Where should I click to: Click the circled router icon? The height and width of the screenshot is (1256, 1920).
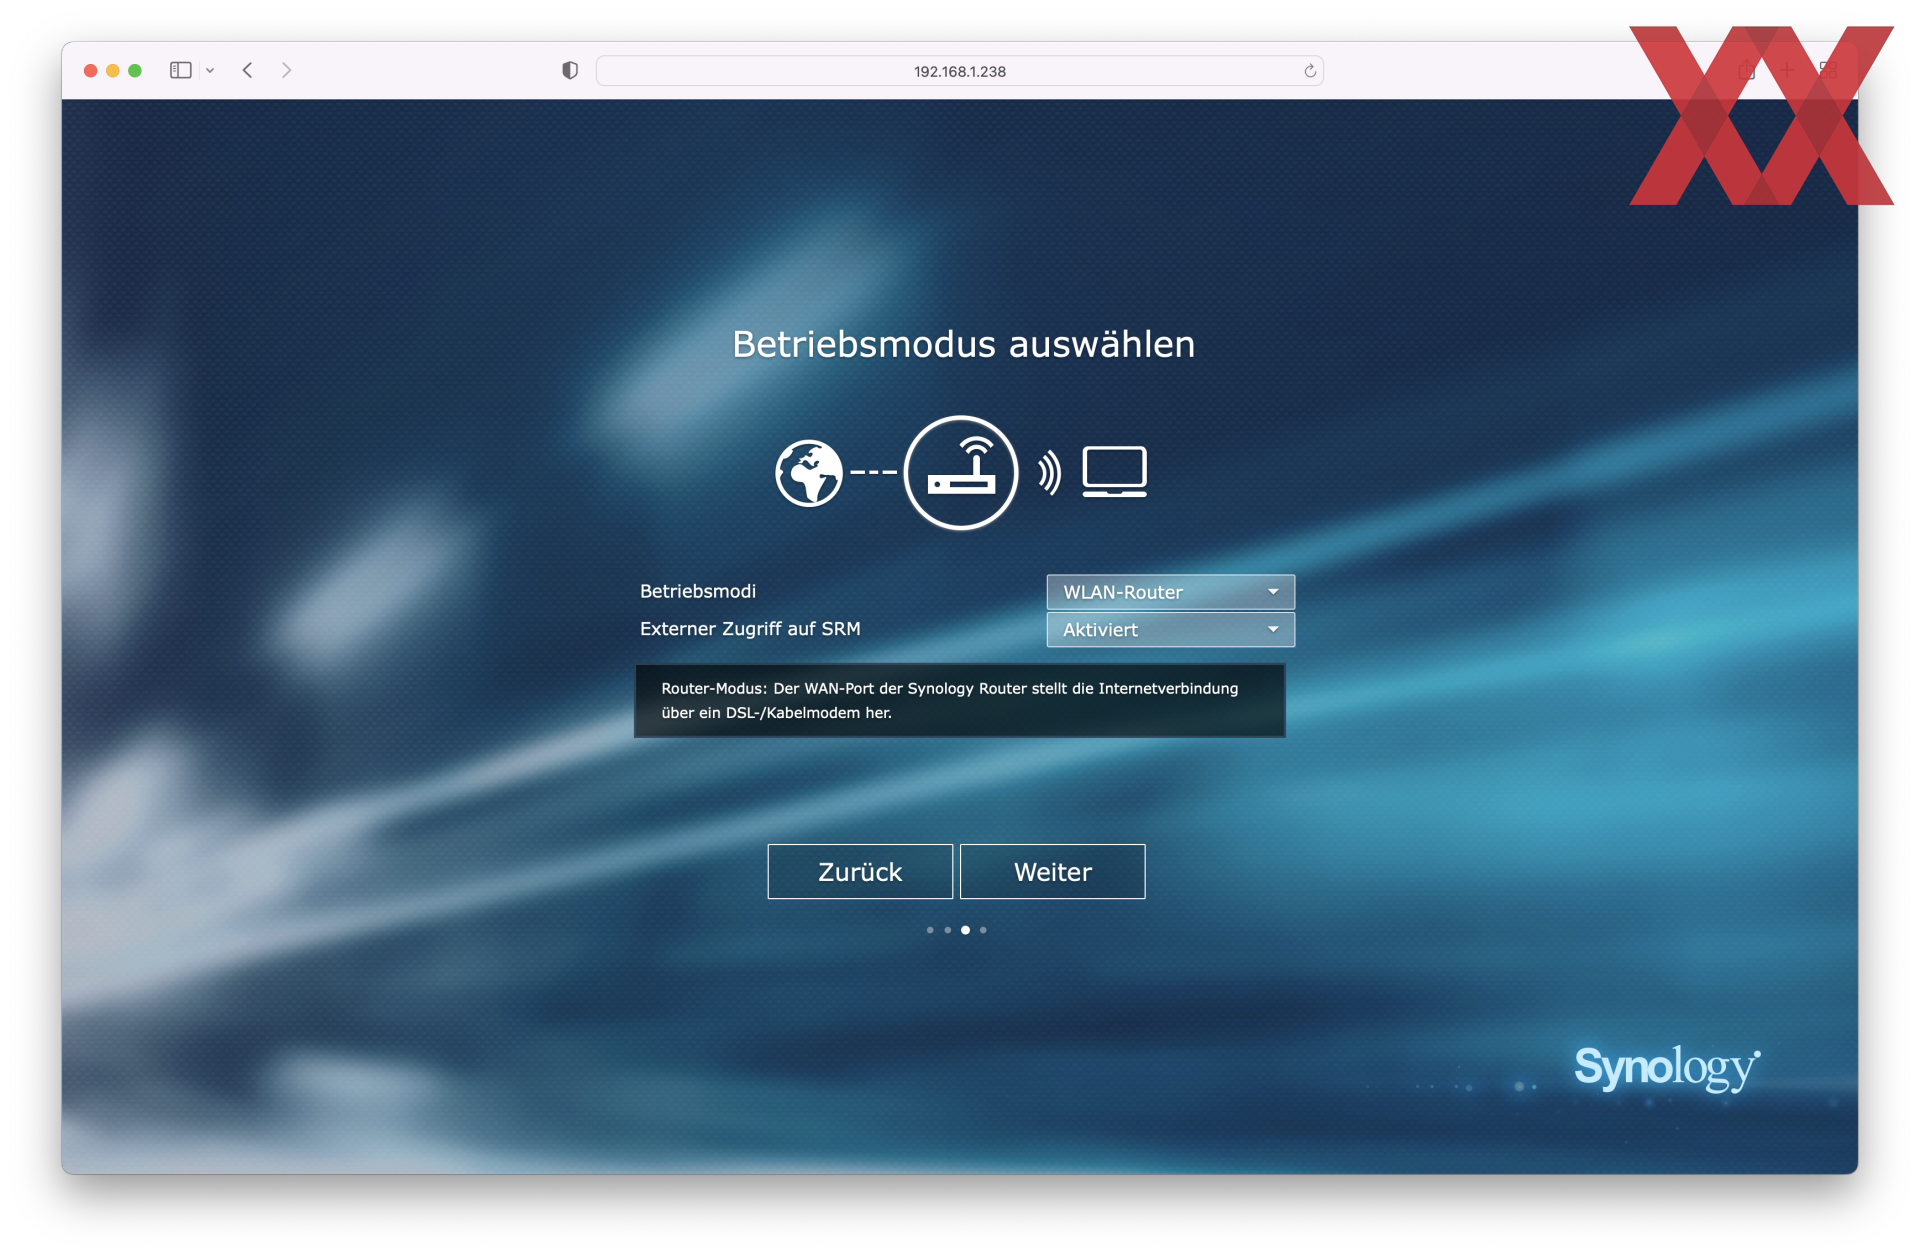click(961, 473)
